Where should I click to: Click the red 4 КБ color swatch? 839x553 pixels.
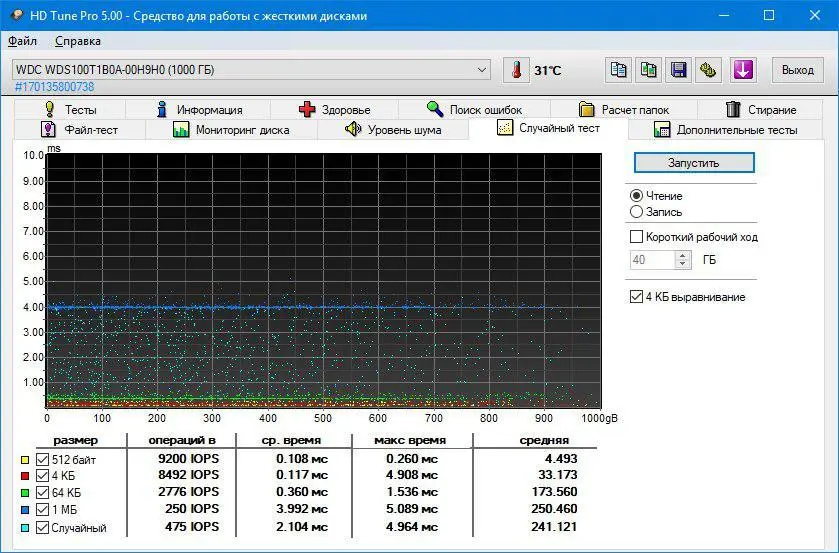(25, 476)
